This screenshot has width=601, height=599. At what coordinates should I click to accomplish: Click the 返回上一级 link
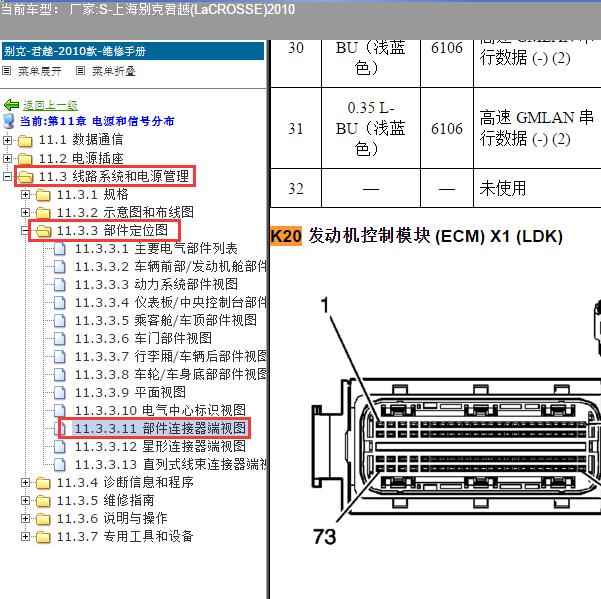(50, 105)
